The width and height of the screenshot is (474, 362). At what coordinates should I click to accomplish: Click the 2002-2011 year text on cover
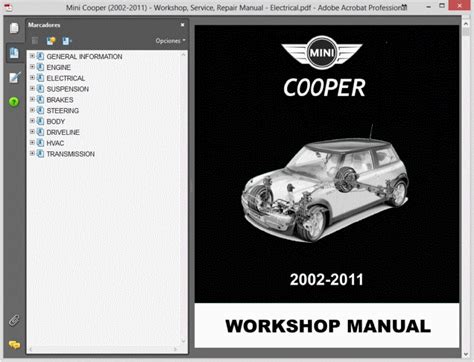point(327,280)
